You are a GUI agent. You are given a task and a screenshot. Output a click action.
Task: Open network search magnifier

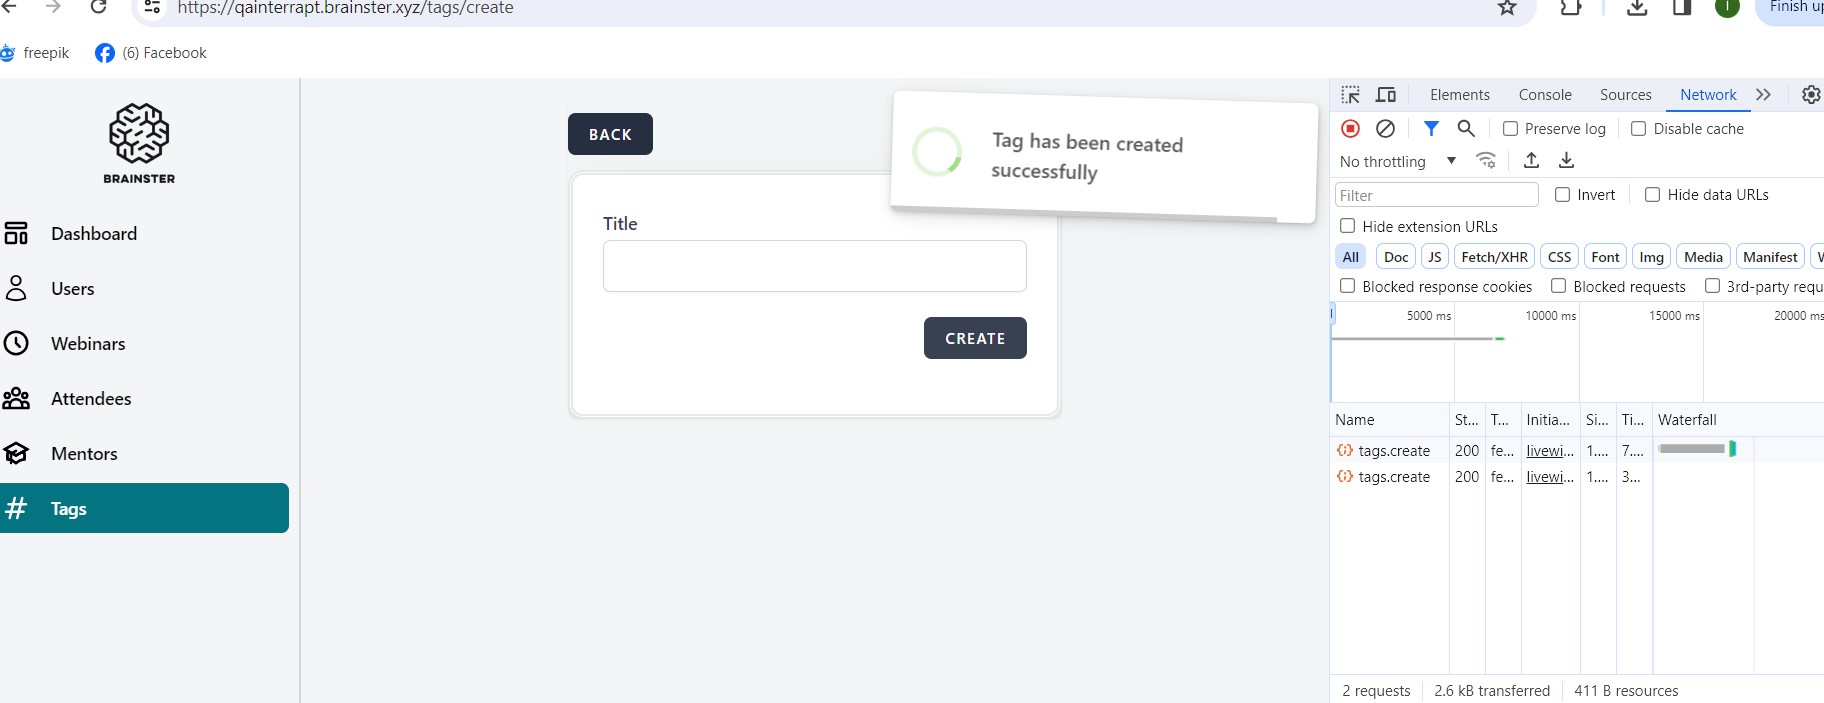1466,128
